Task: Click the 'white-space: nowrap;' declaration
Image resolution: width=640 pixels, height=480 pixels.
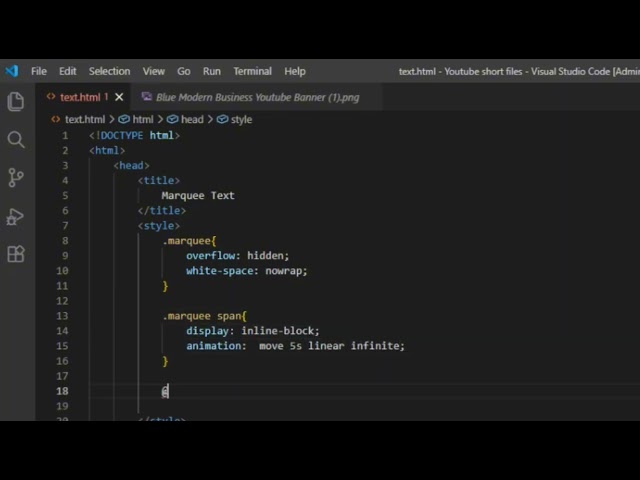Action: click(247, 271)
